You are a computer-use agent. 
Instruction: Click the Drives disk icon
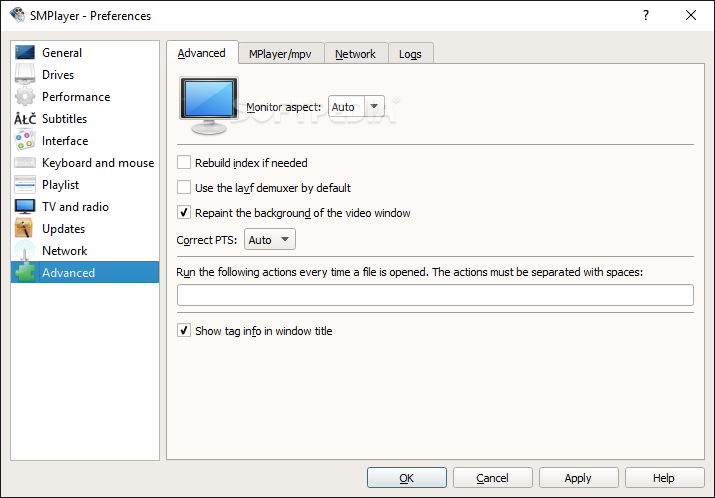coord(25,74)
